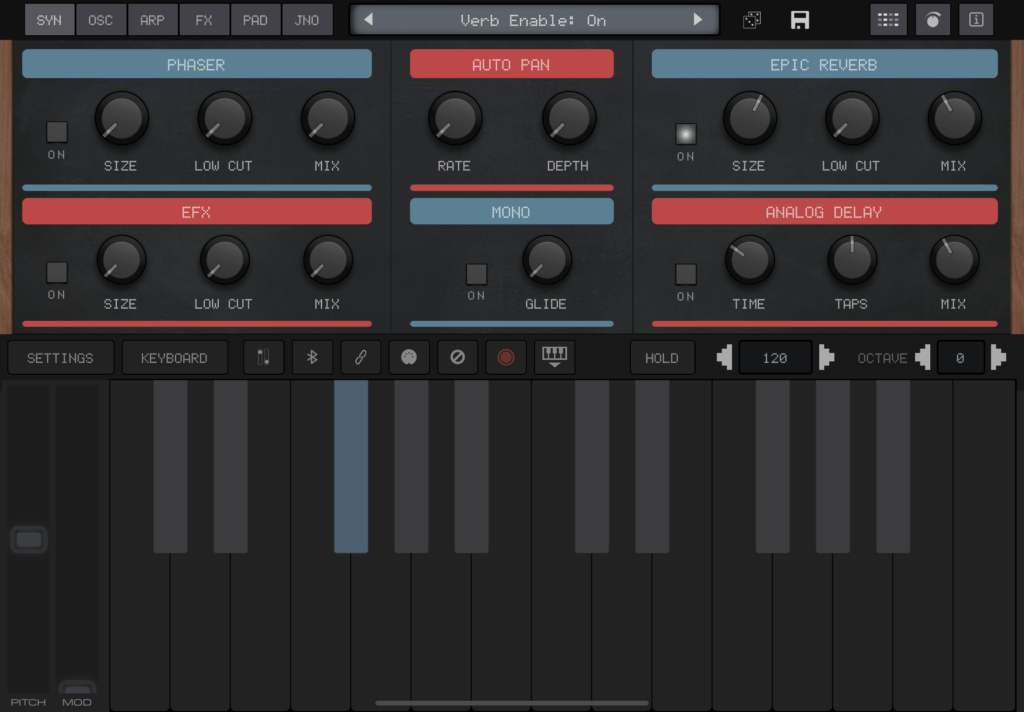Save the preset with the floppy disk icon
This screenshot has width=1024, height=712.
coord(800,20)
